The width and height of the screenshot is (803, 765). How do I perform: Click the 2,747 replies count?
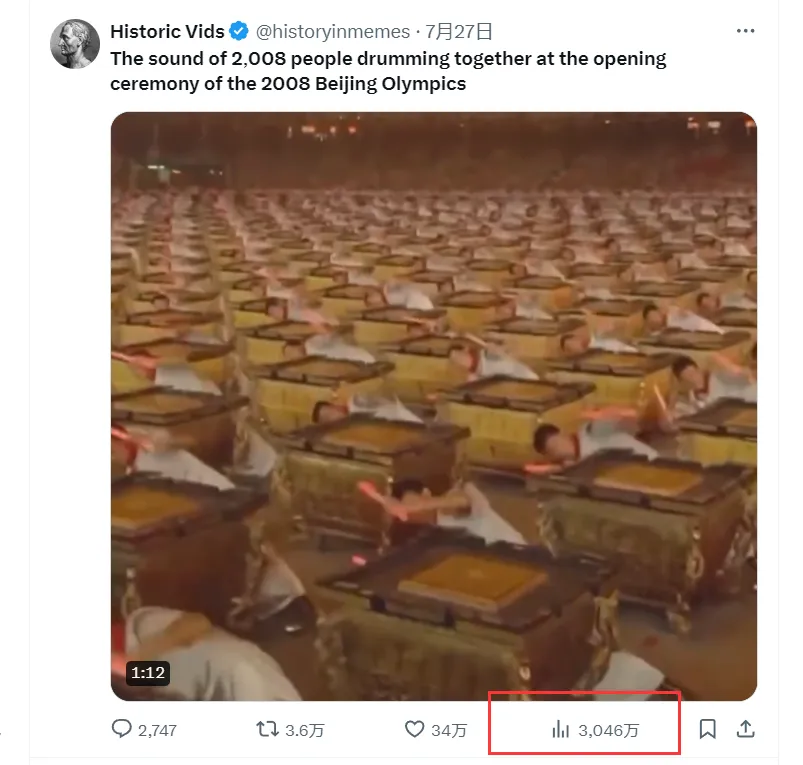click(157, 730)
